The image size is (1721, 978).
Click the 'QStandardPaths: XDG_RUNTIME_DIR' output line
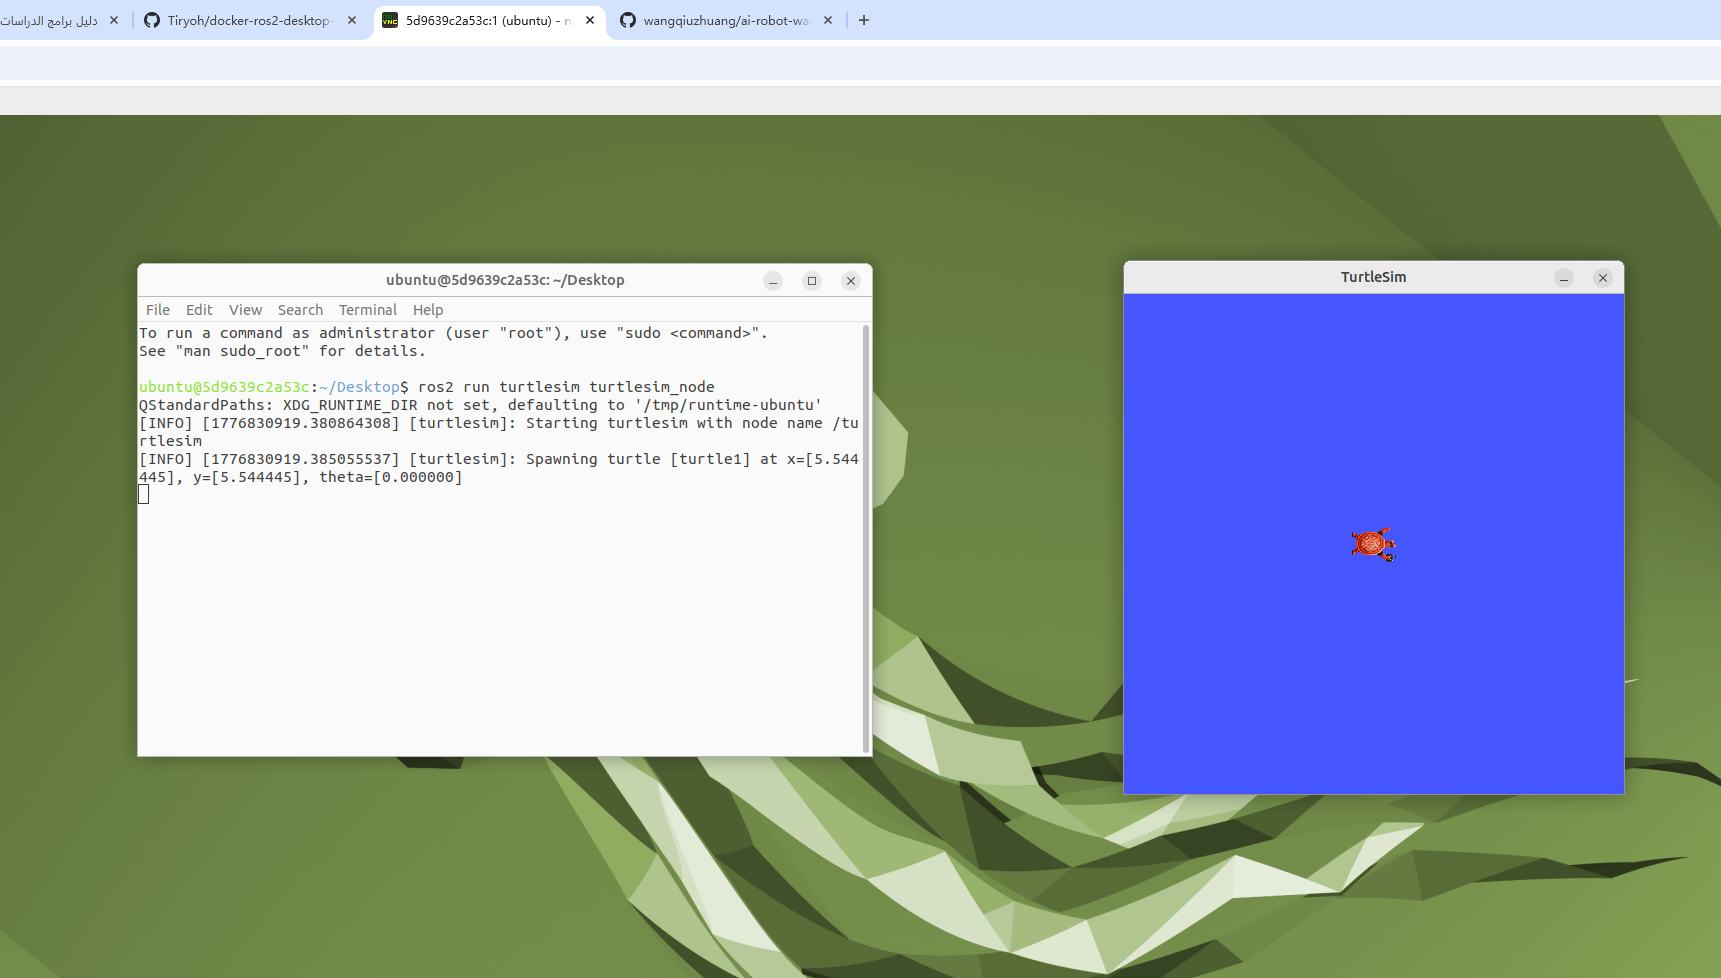pyautogui.click(x=480, y=405)
